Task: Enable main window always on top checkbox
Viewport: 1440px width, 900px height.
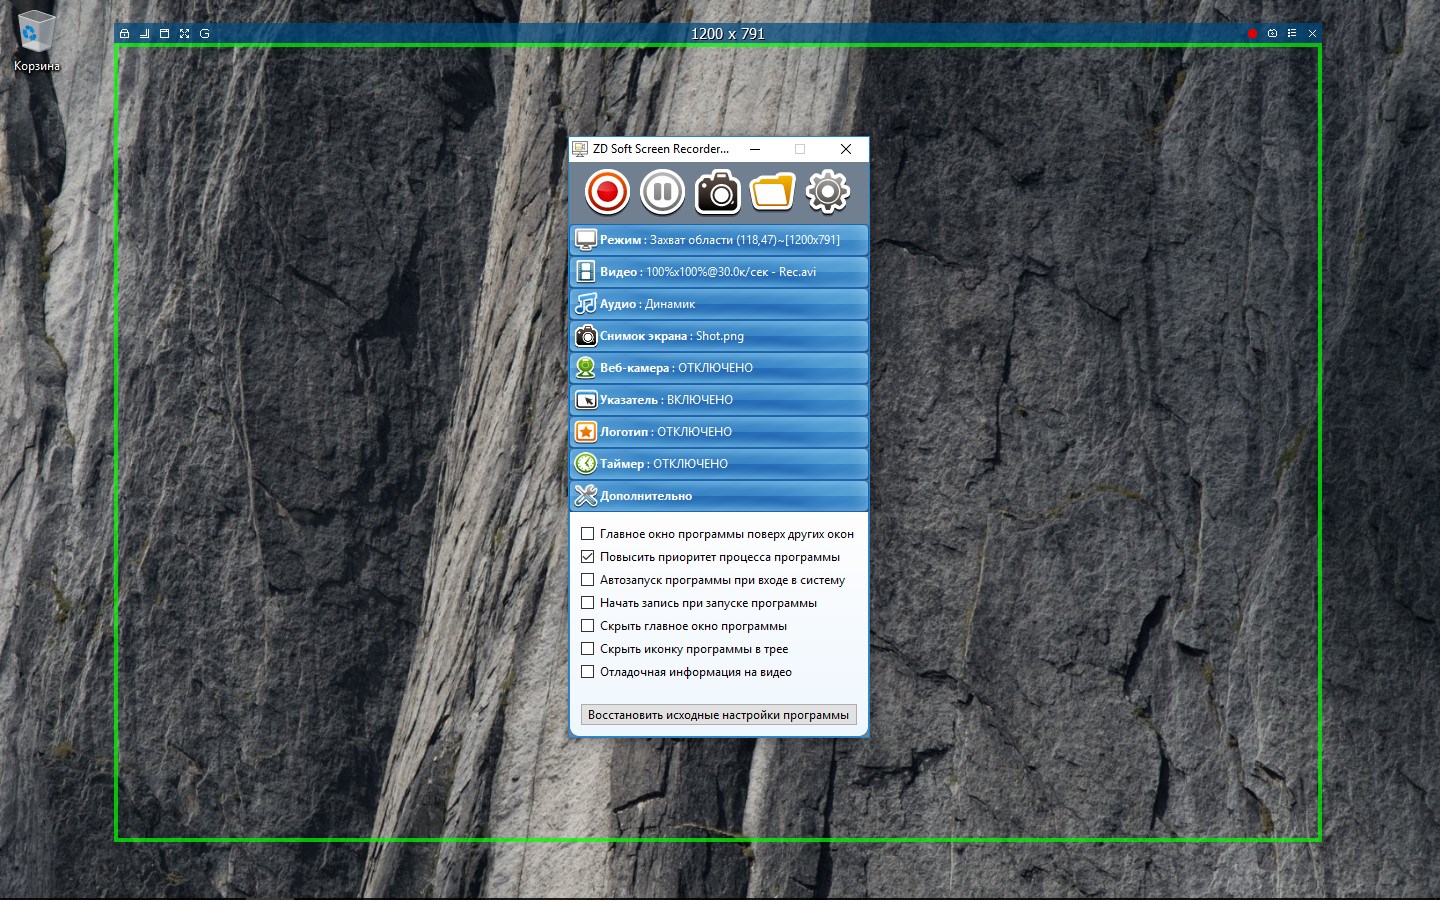Action: 588,534
